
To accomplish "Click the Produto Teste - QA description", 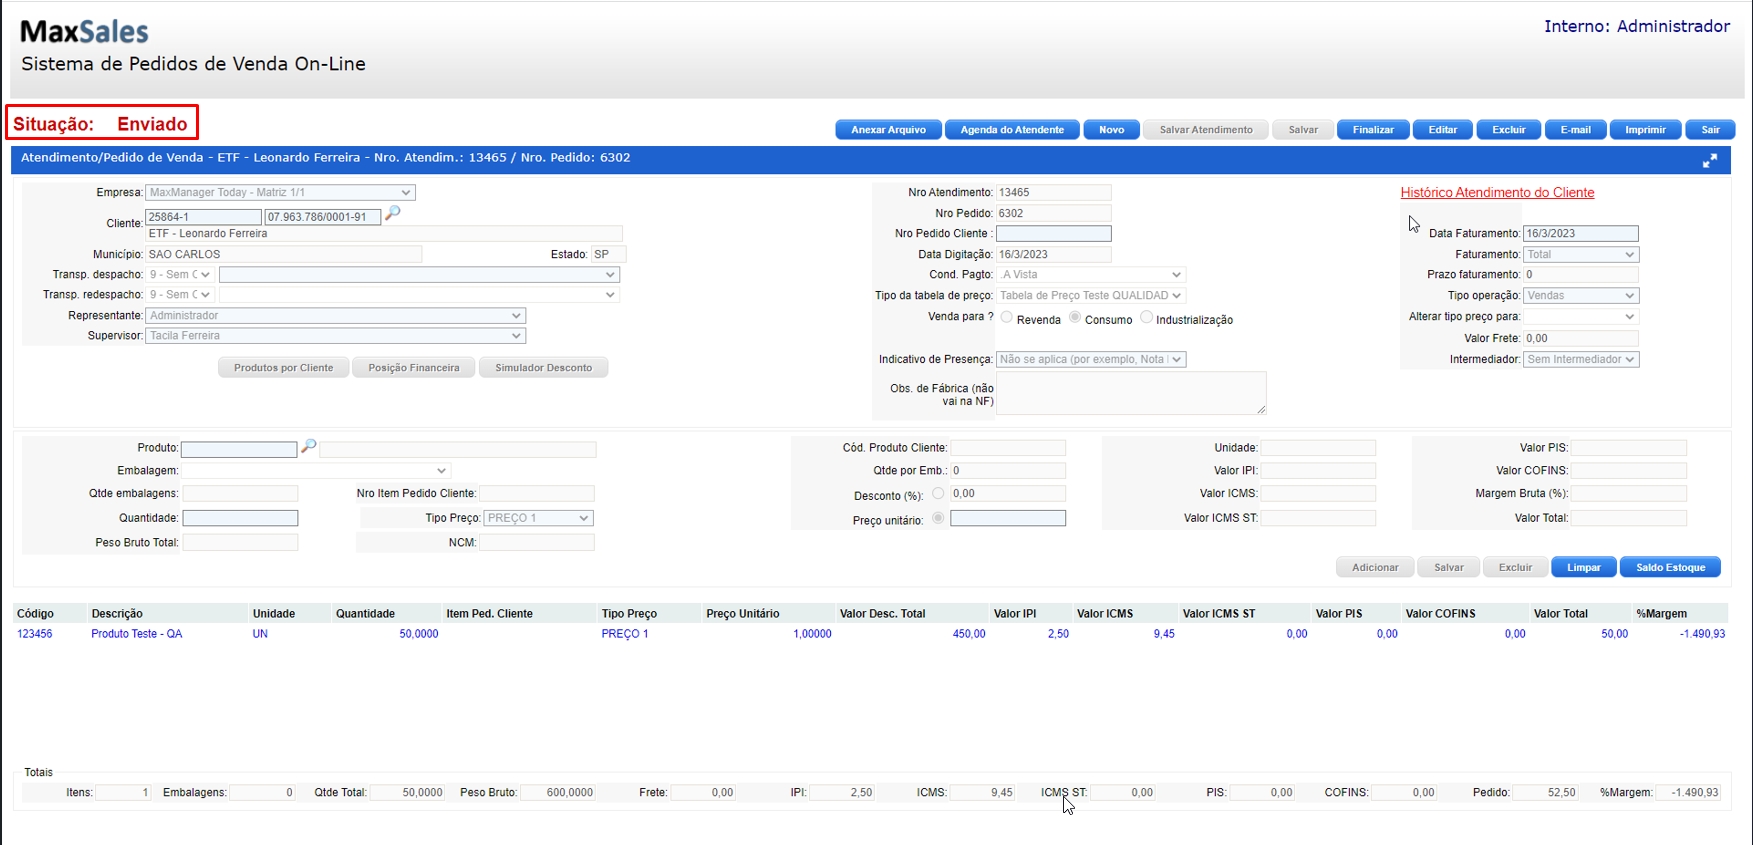I will [x=137, y=634].
